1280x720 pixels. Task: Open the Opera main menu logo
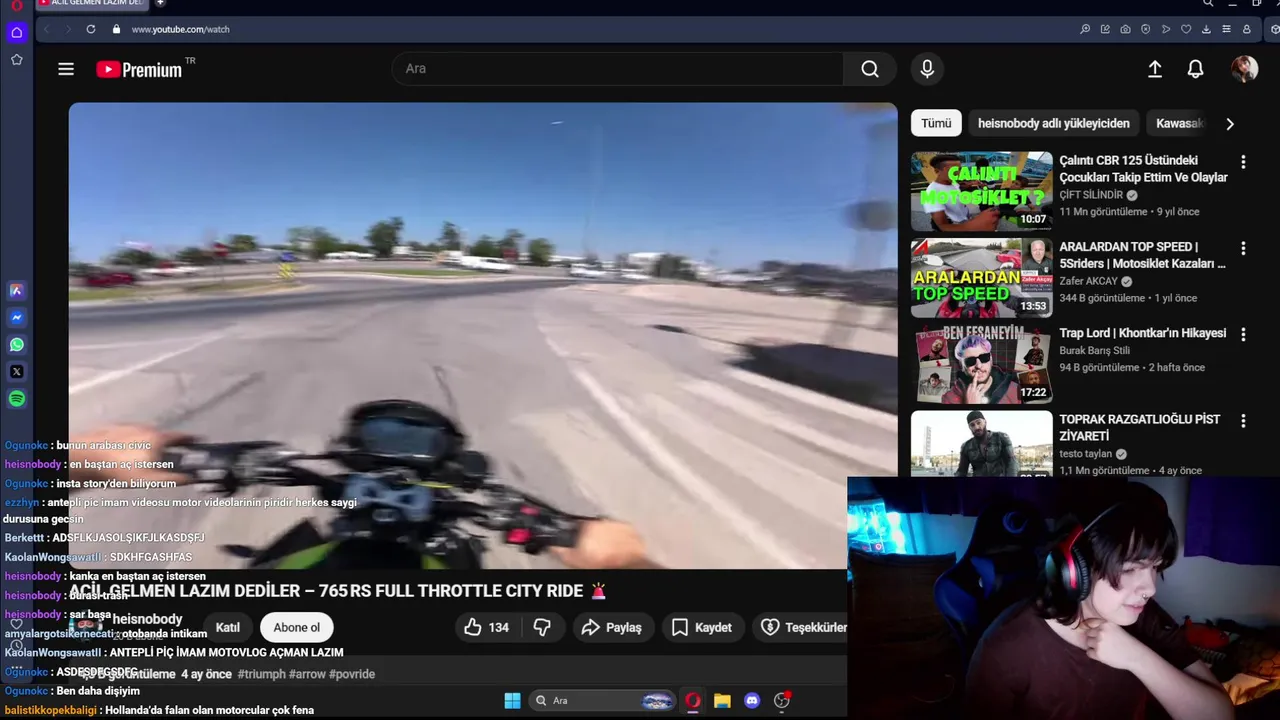[x=17, y=5]
